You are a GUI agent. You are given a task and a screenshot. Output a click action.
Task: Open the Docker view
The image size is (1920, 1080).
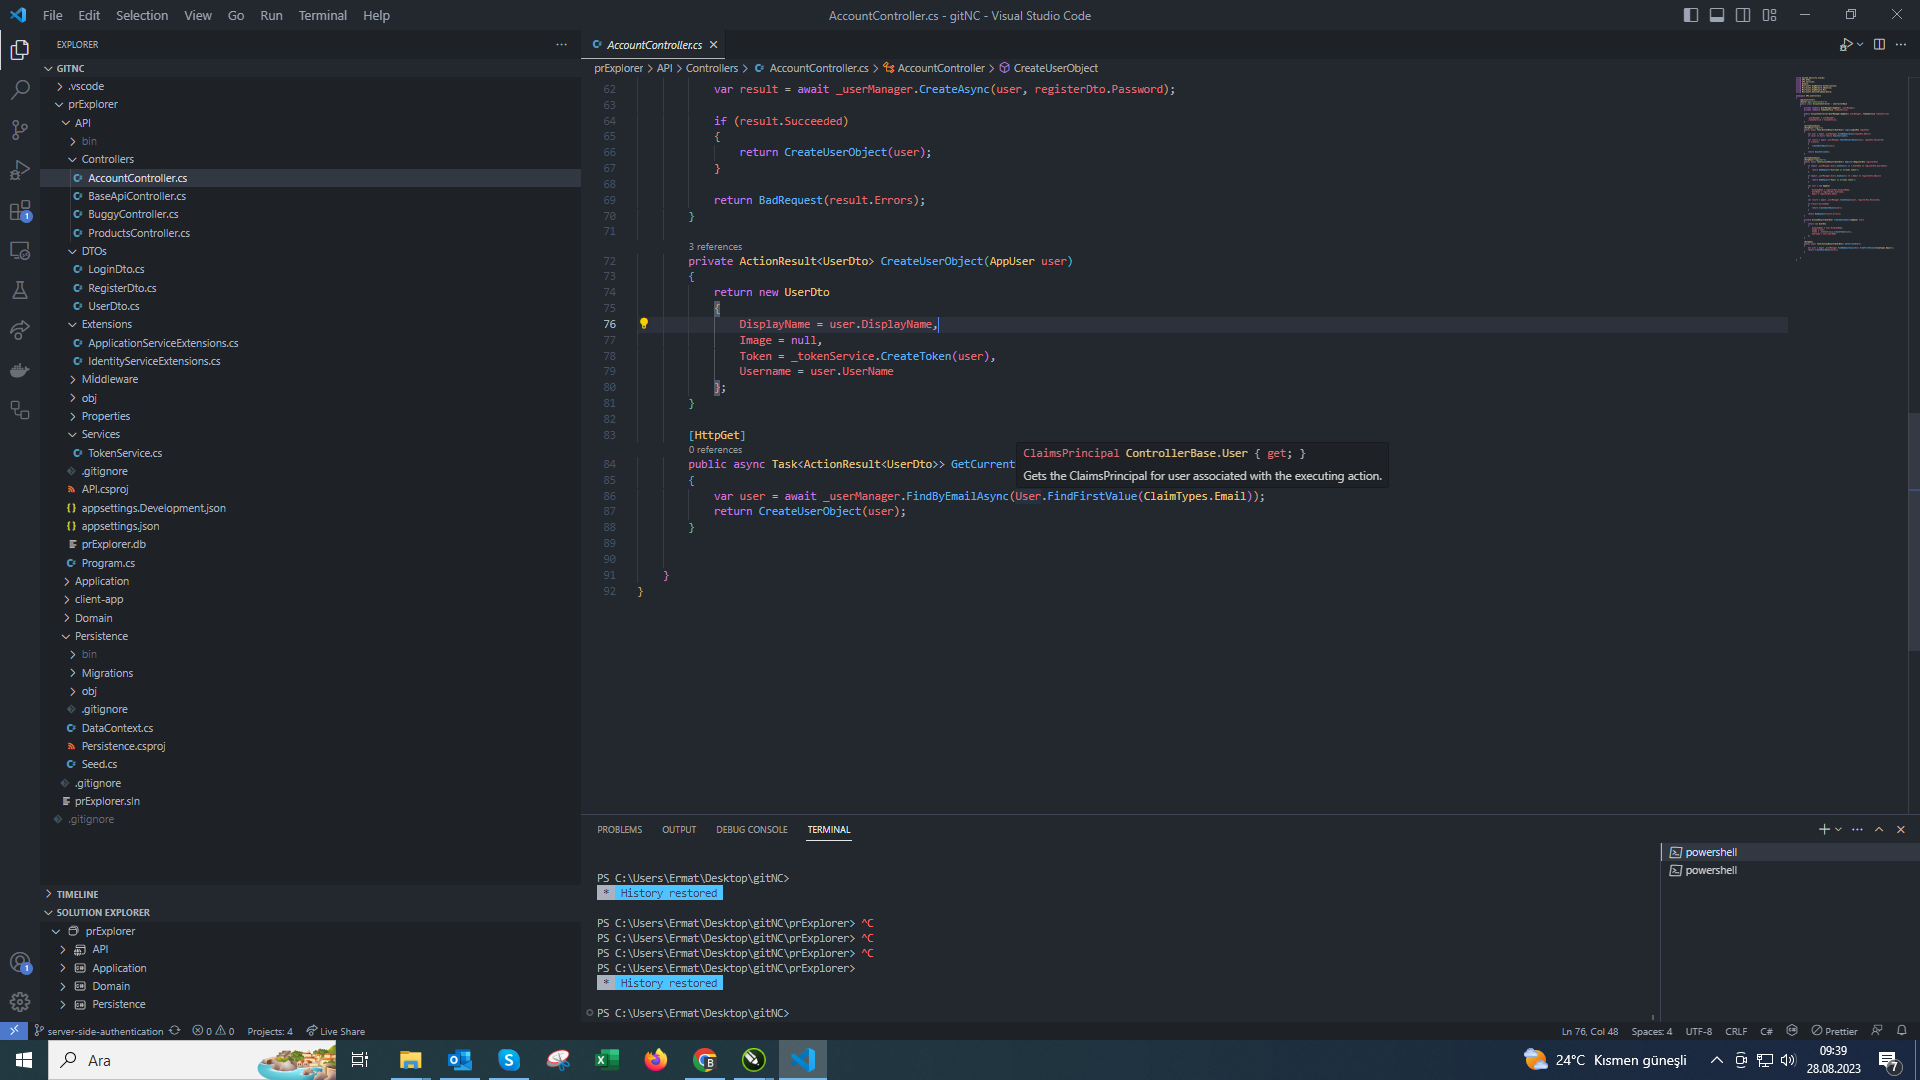[20, 370]
